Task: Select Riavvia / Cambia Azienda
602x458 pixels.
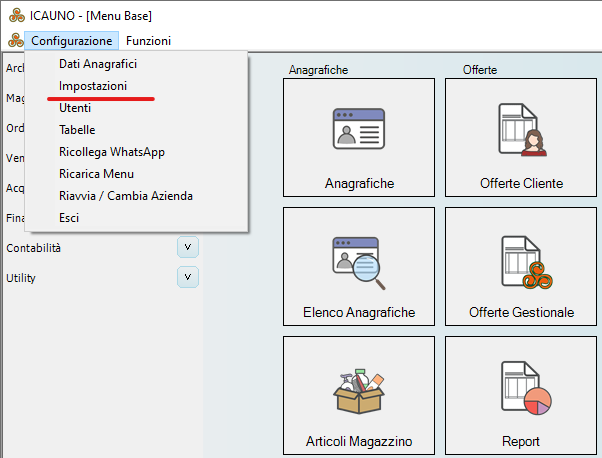Action: pos(126,196)
